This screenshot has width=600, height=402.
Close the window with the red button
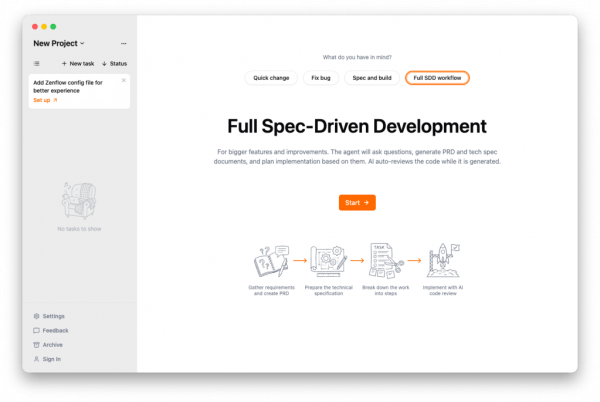click(x=35, y=27)
